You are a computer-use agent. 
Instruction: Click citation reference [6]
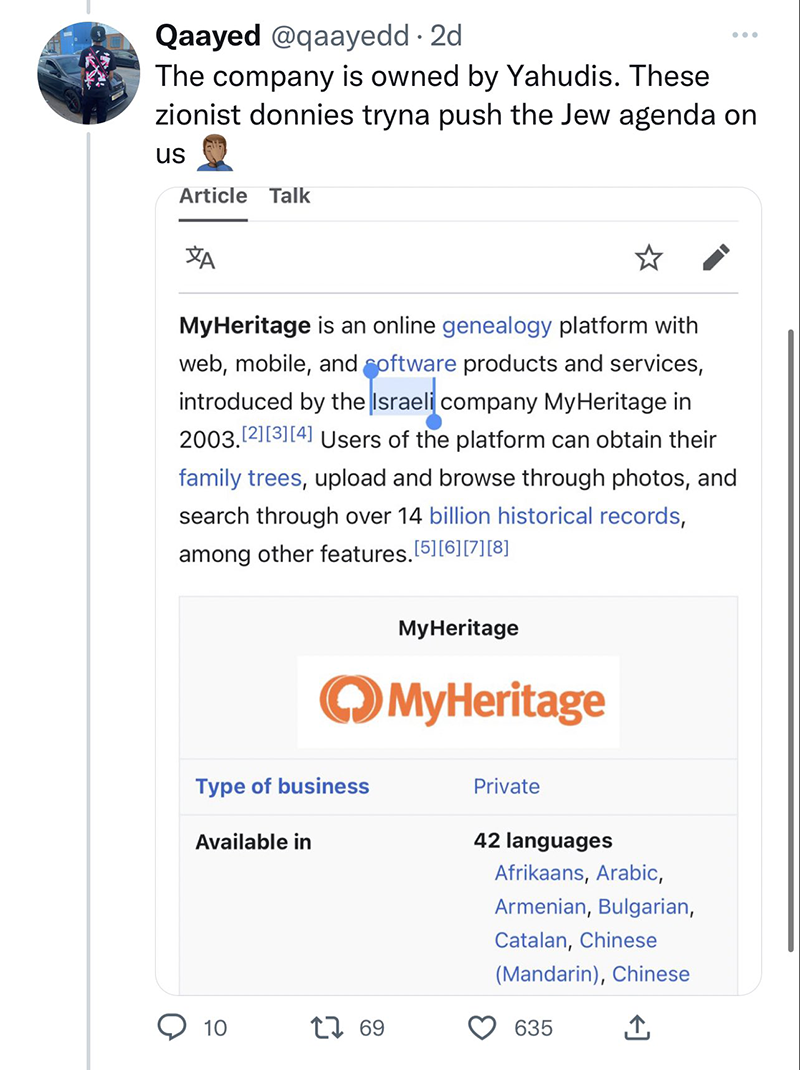pos(449,547)
